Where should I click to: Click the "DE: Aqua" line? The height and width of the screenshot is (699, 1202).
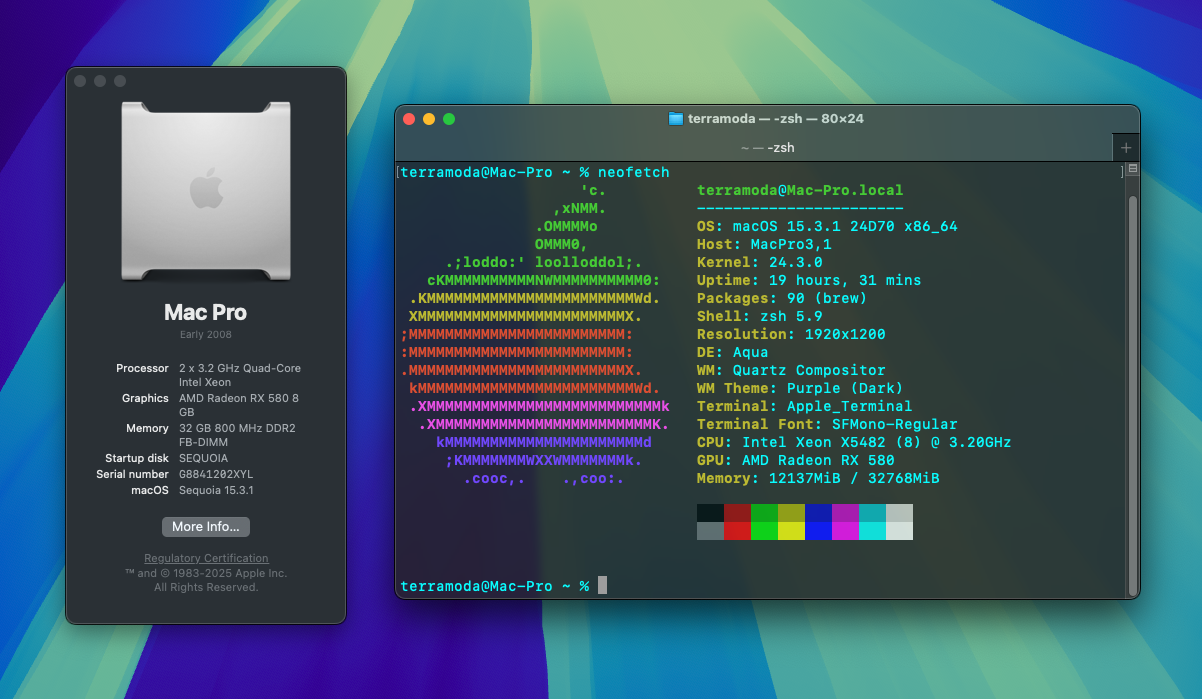click(733, 353)
